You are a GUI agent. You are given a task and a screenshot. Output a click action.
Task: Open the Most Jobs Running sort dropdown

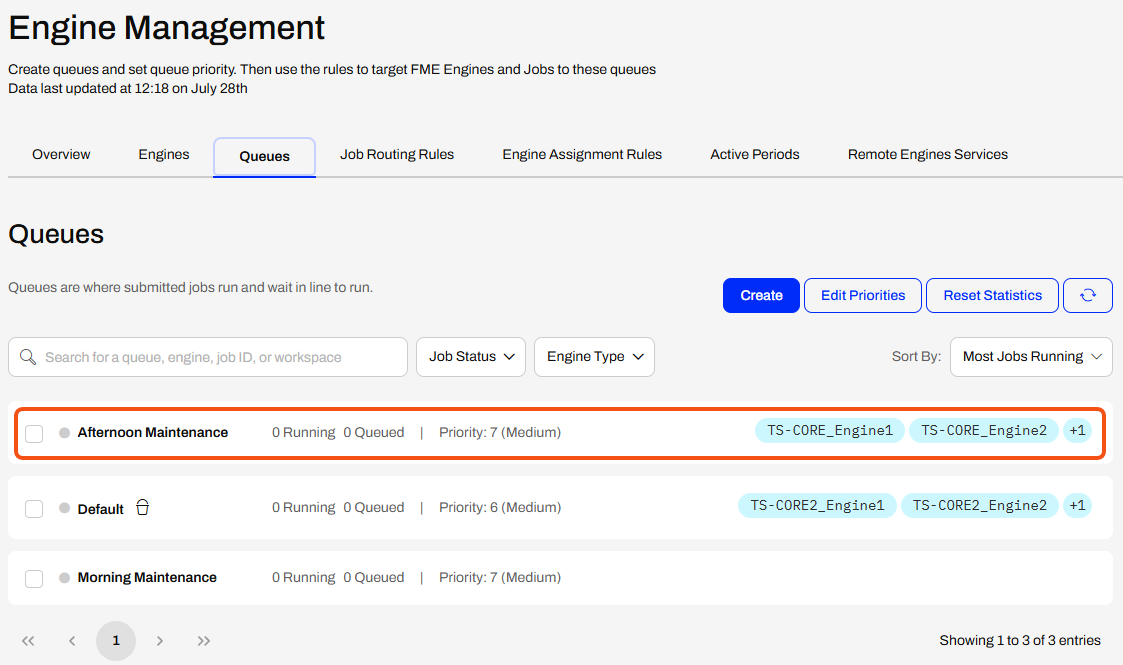coord(1031,356)
